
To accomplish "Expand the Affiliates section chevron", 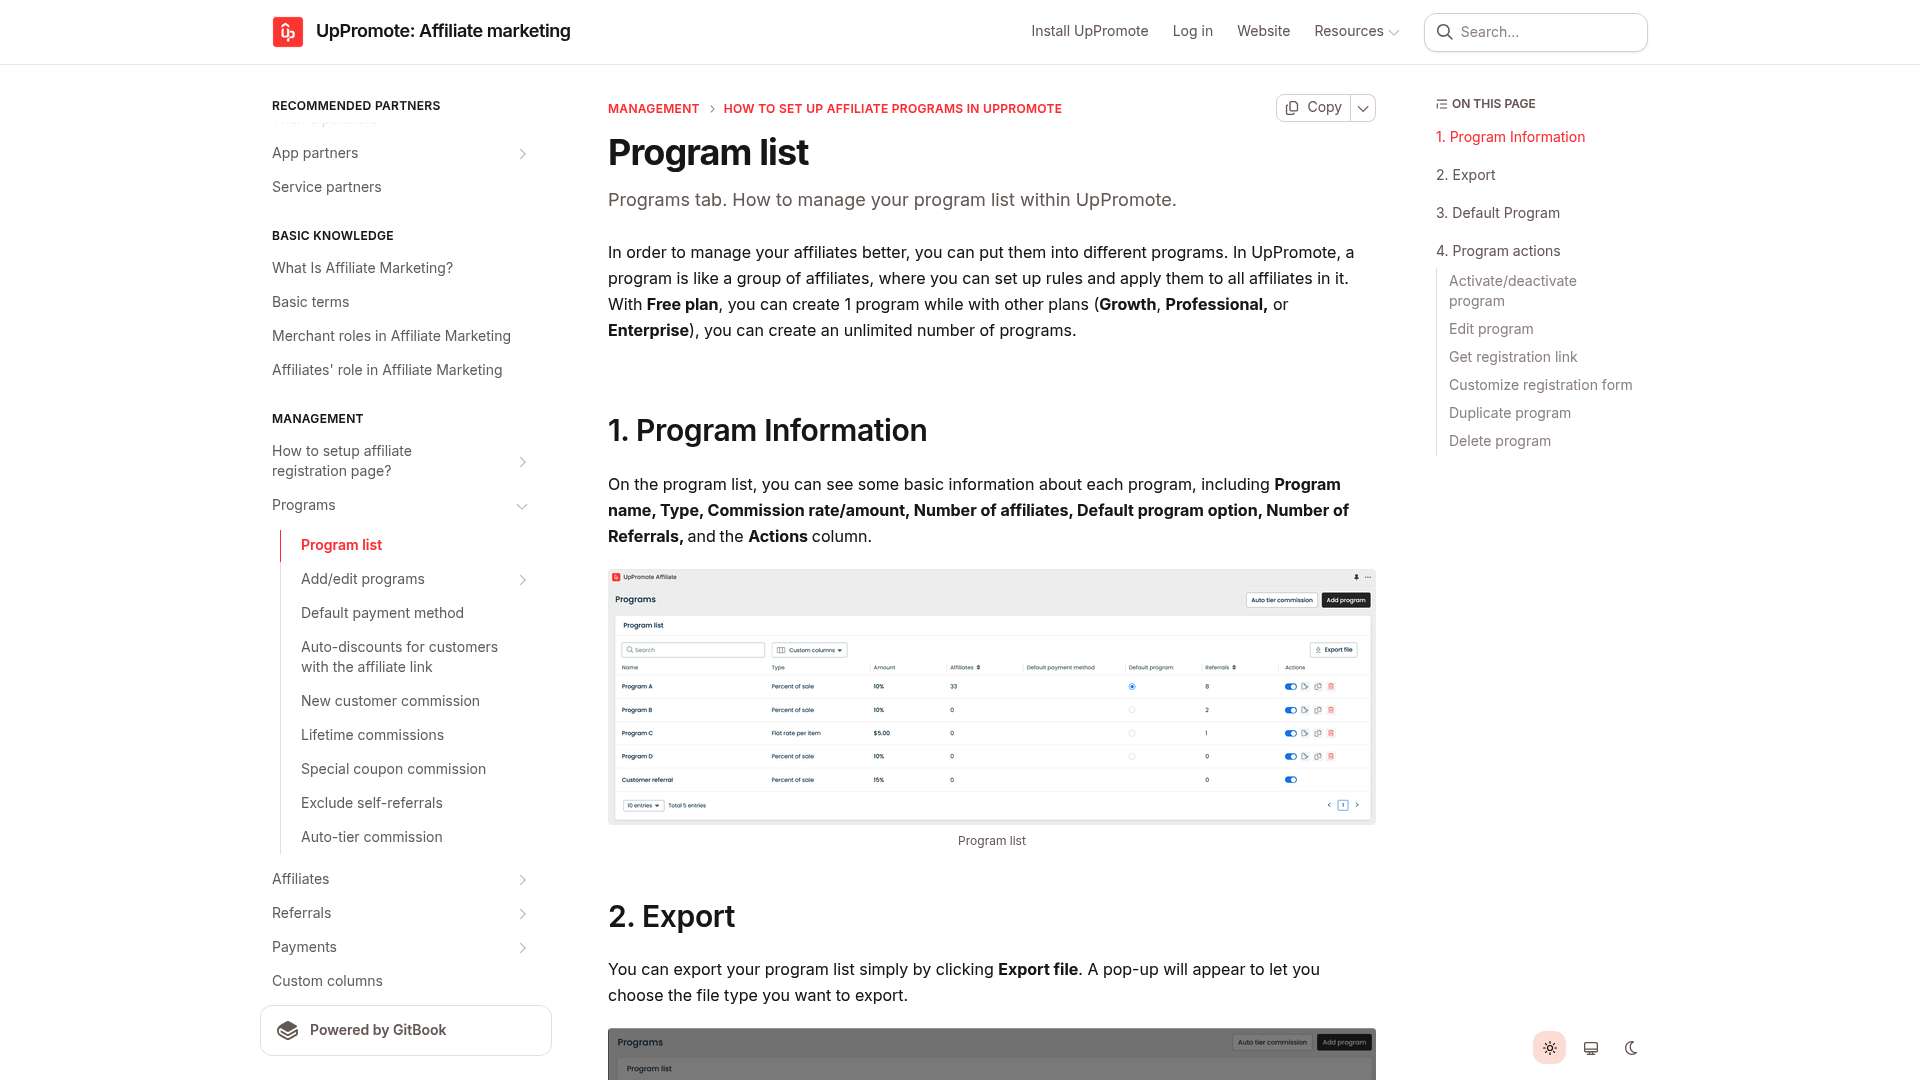I will point(522,879).
